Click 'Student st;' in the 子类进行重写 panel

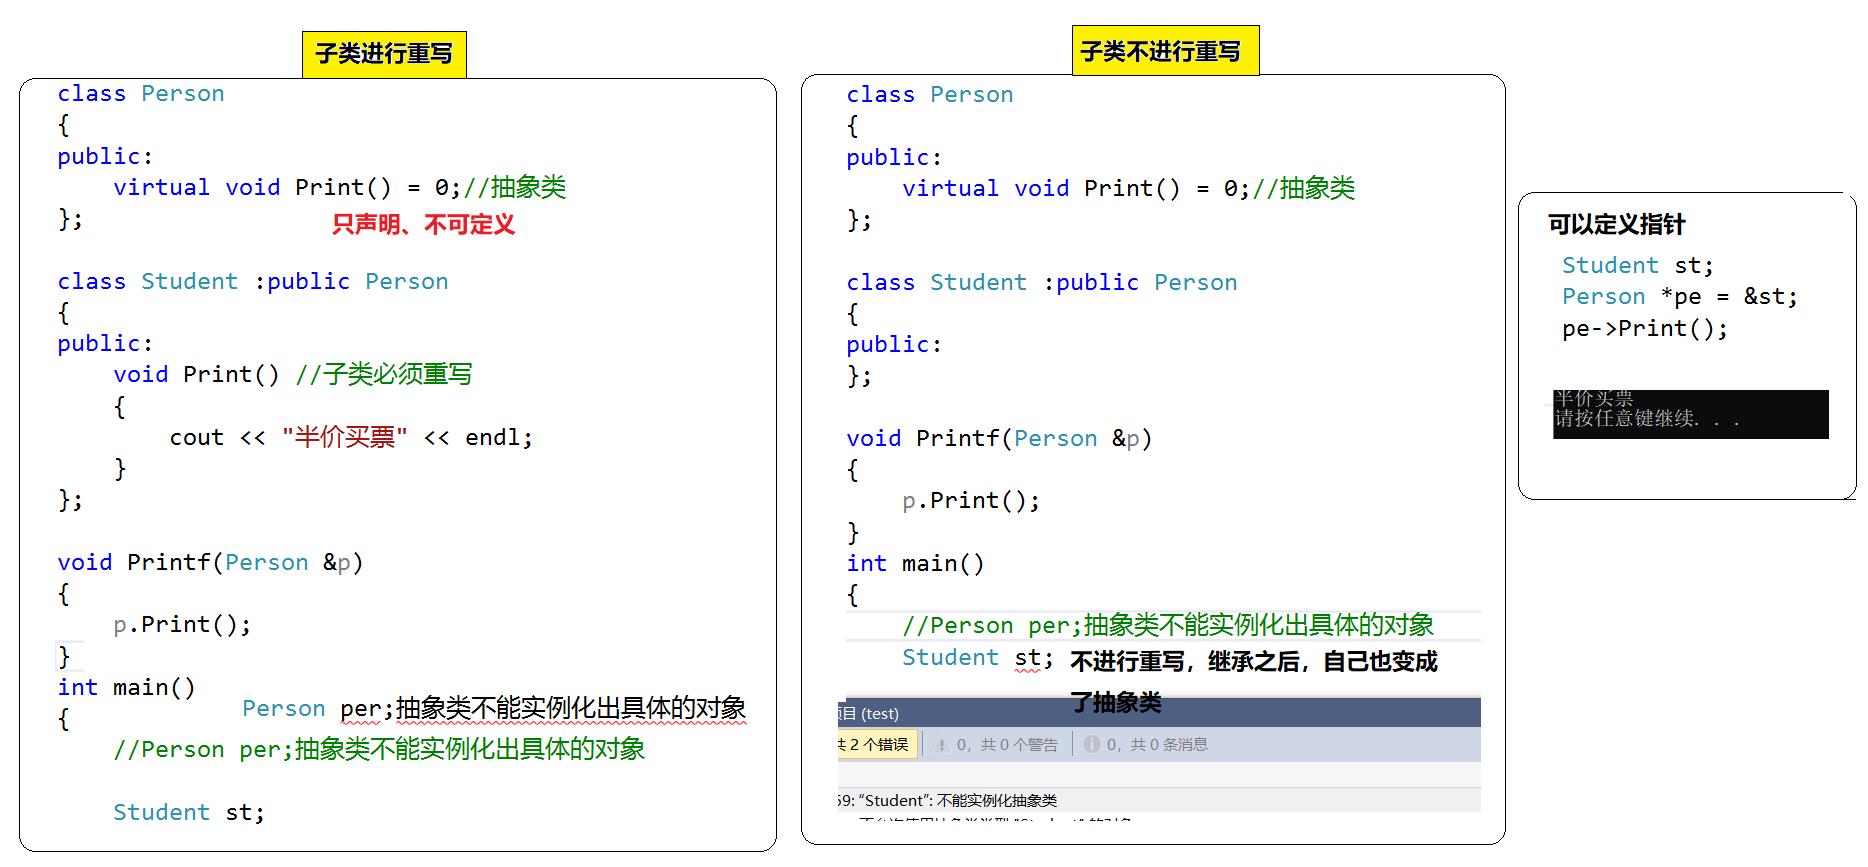[189, 812]
